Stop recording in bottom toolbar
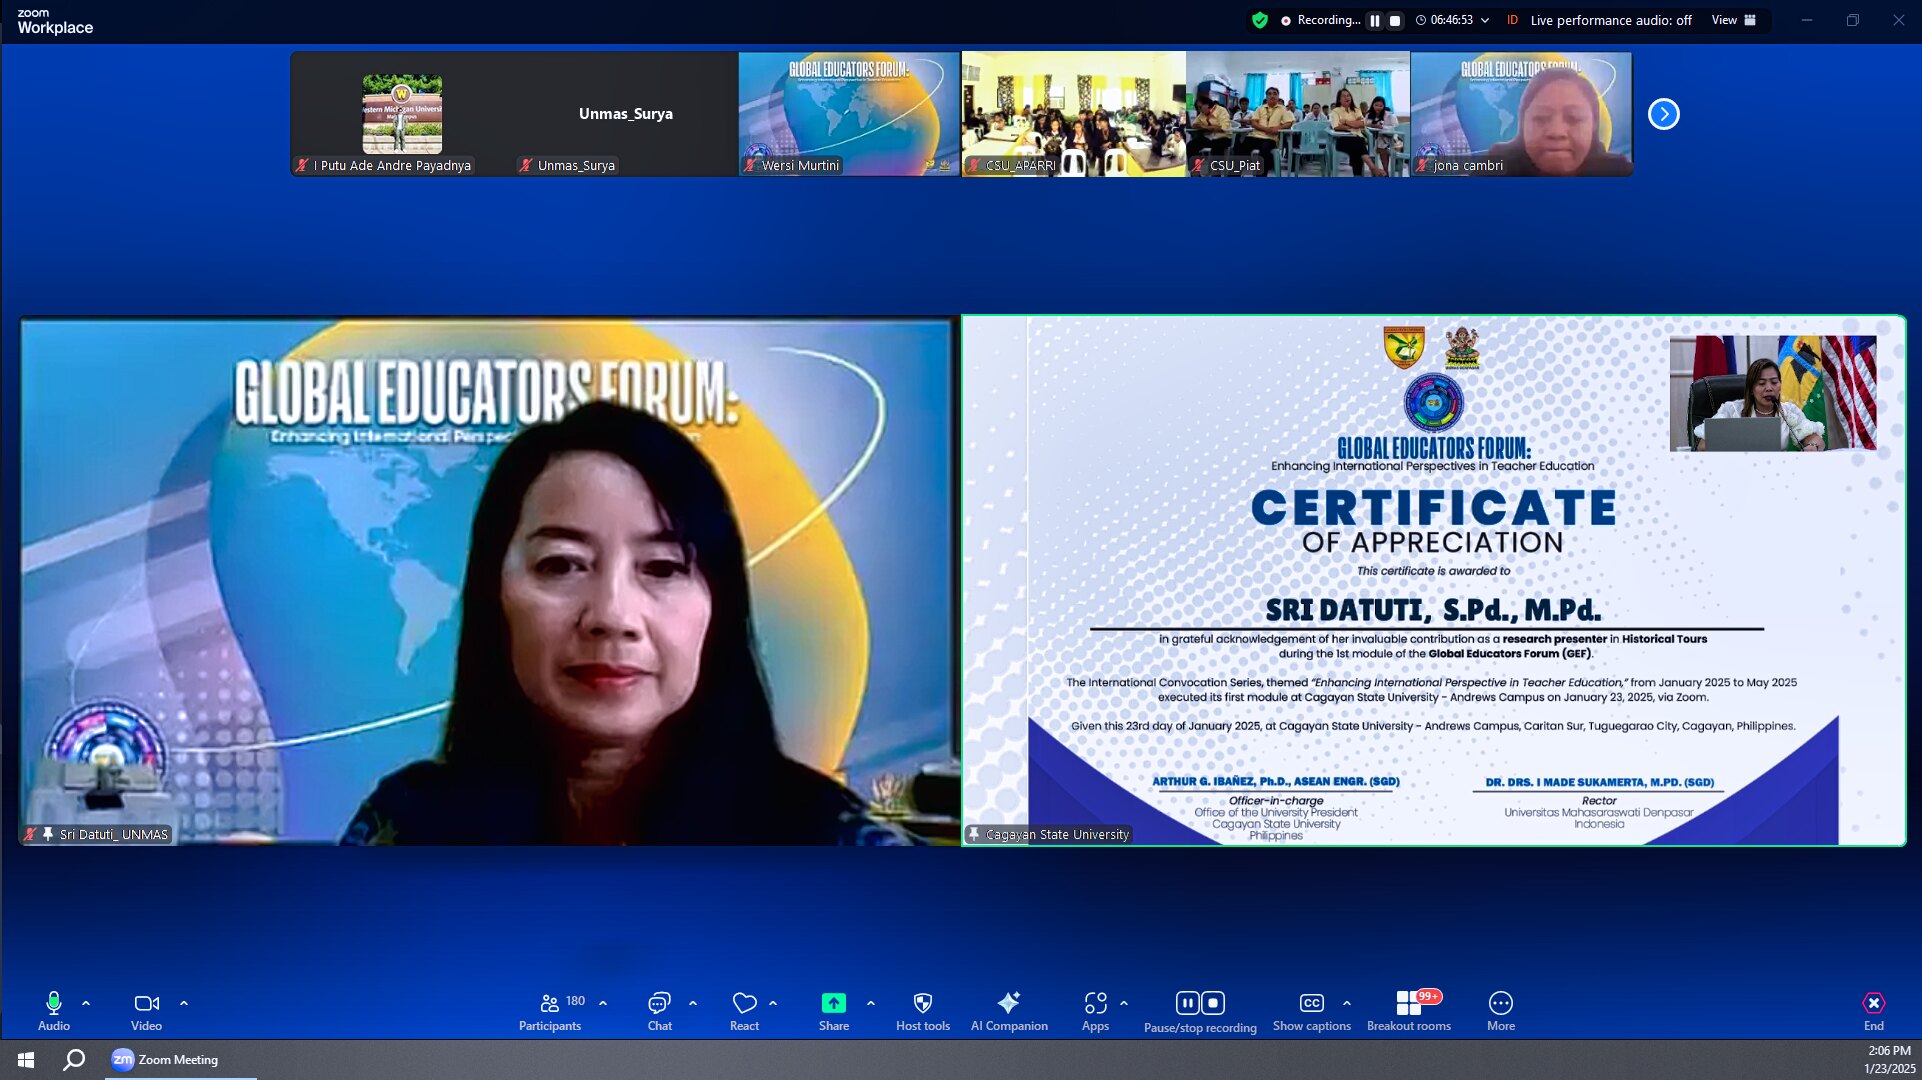 pos(1213,1003)
